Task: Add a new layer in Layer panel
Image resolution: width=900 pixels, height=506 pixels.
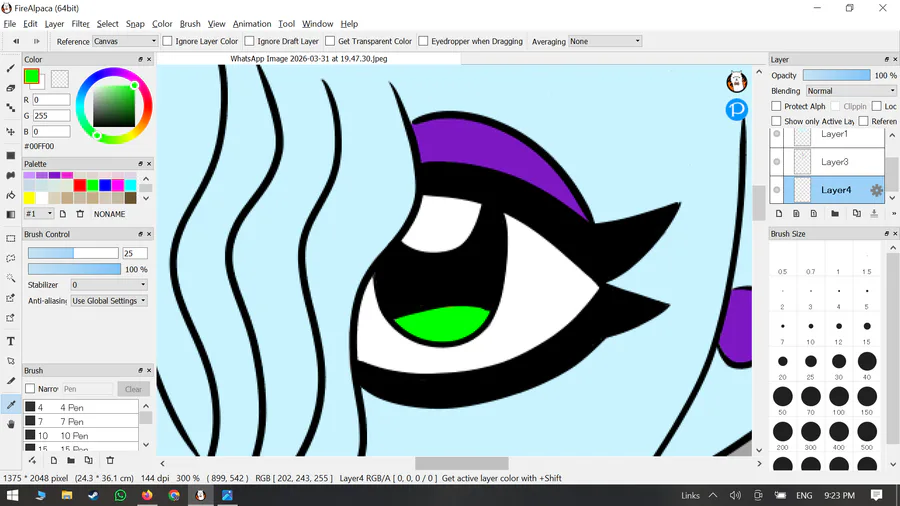Action: coord(779,213)
